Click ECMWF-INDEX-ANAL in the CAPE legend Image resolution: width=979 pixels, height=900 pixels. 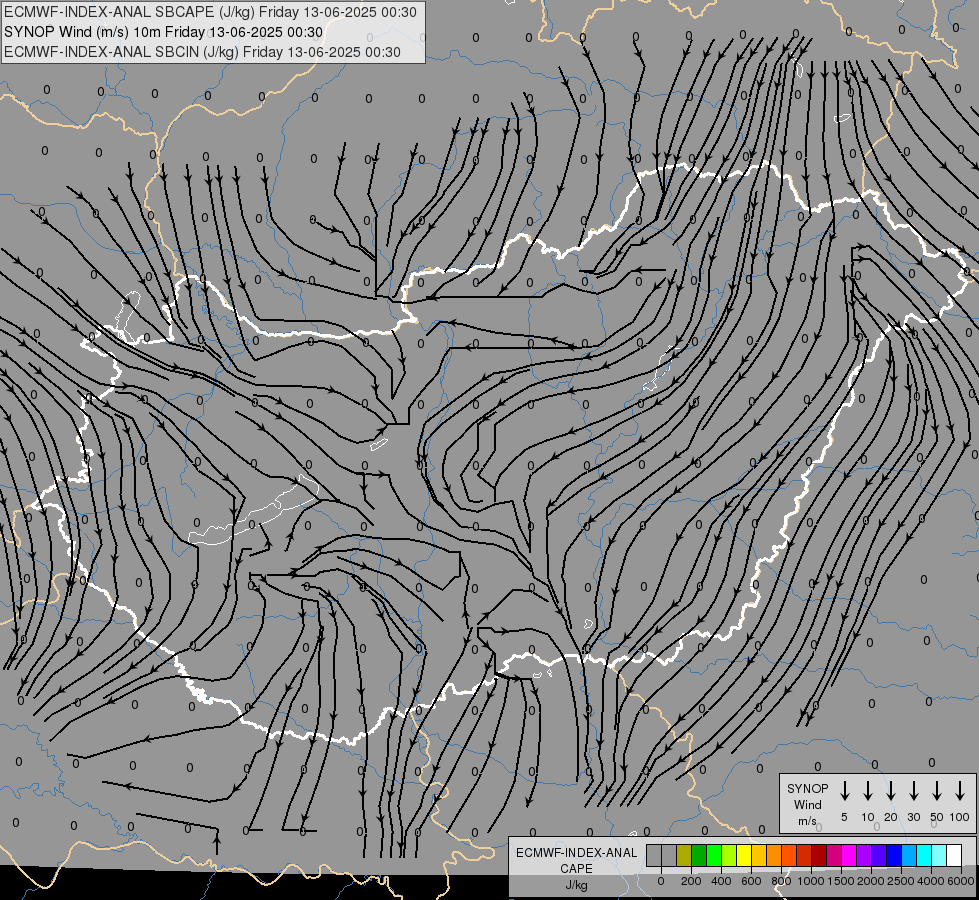coord(576,853)
